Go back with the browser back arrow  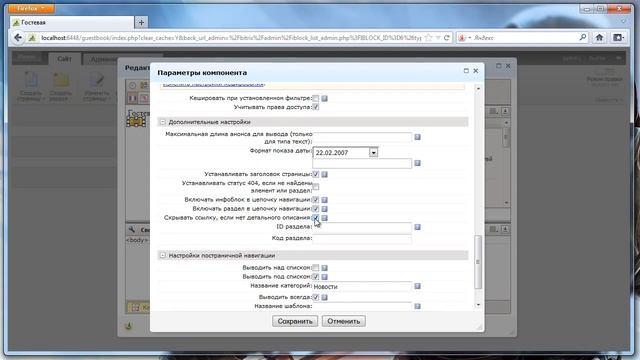point(18,38)
